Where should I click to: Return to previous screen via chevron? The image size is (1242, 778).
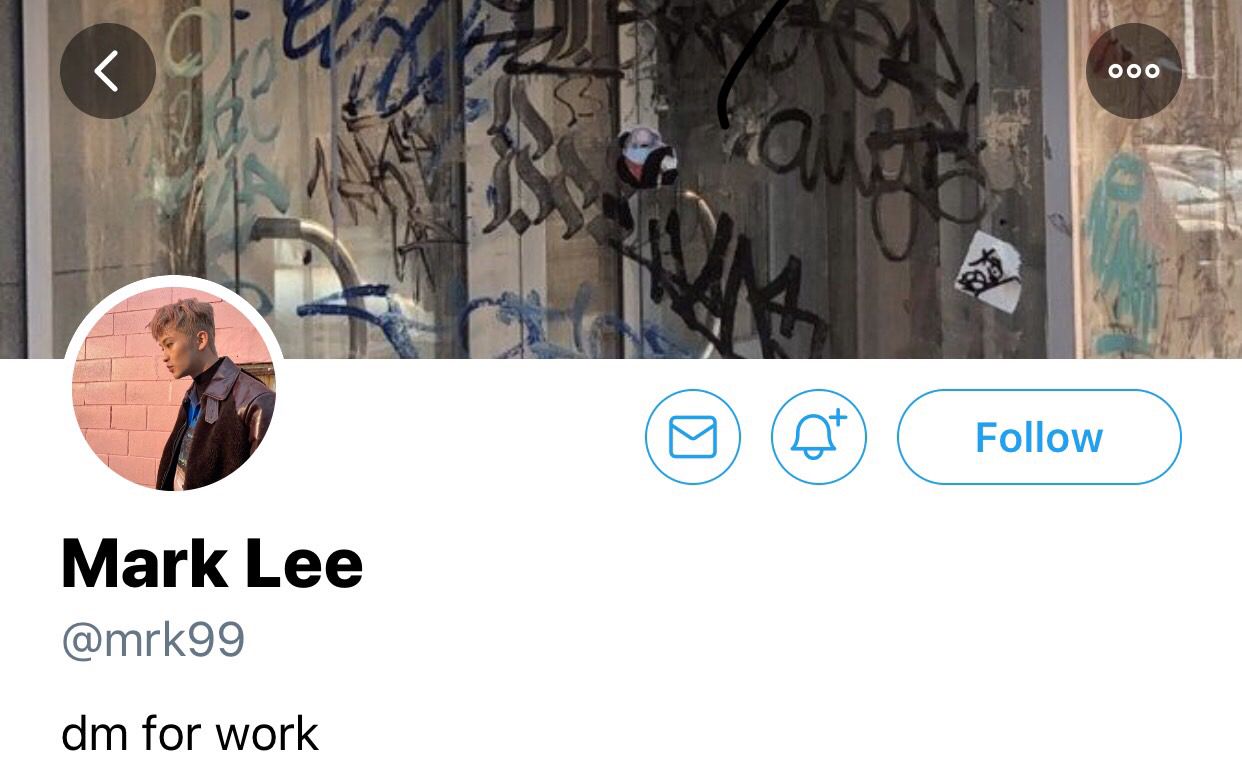[108, 71]
